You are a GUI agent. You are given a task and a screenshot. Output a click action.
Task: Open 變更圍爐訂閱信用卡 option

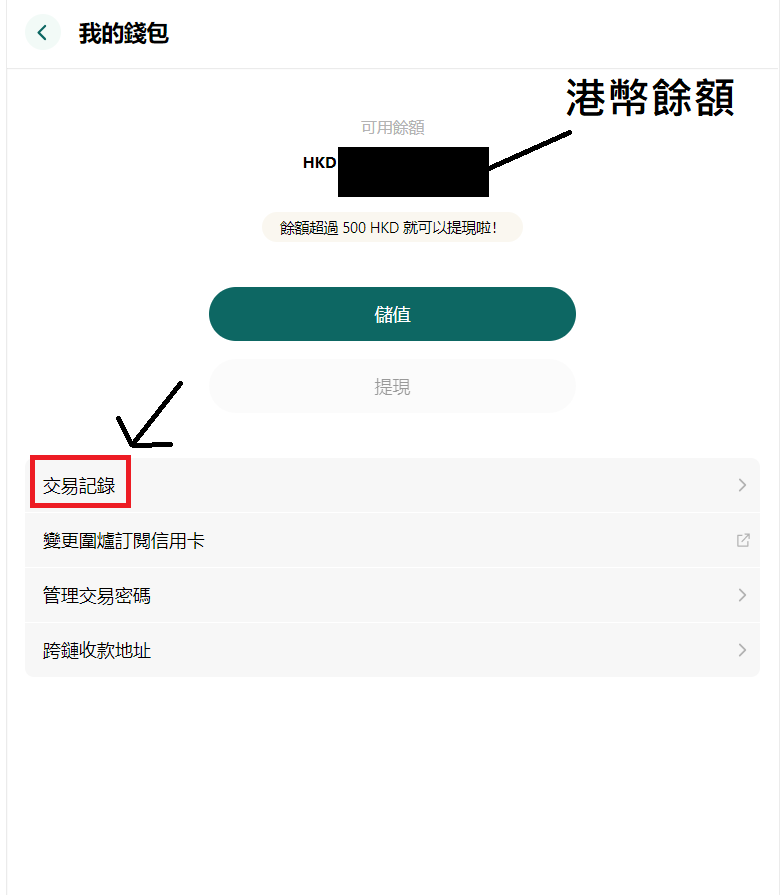392,540
